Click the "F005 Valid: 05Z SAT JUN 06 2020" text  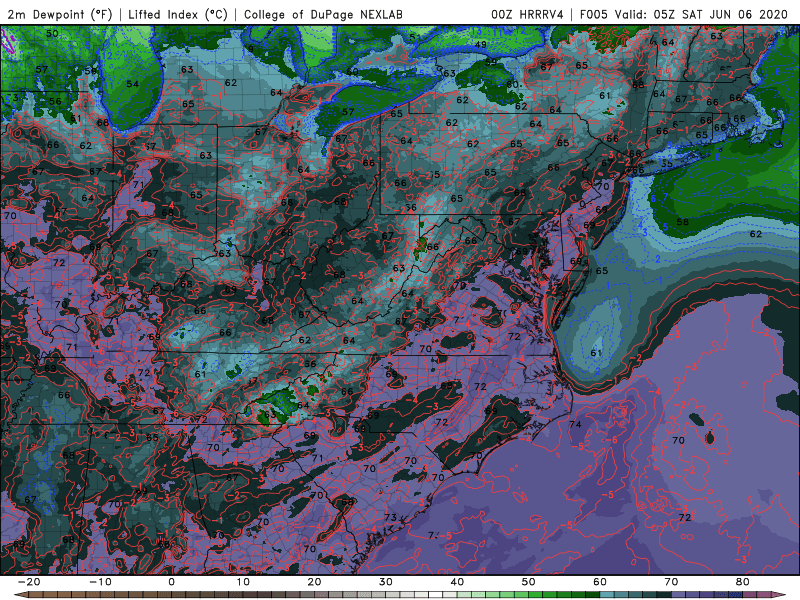pos(684,15)
